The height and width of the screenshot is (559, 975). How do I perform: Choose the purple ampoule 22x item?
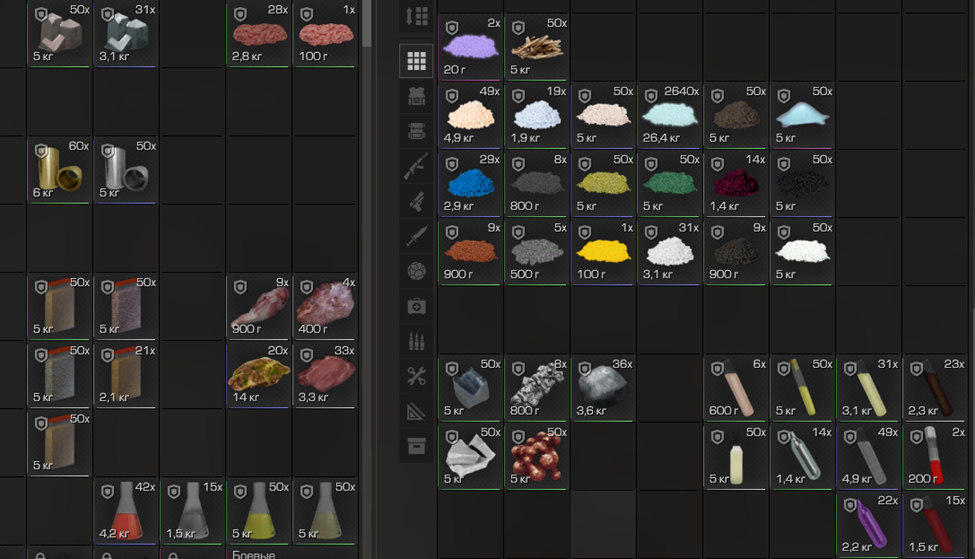tap(869, 524)
